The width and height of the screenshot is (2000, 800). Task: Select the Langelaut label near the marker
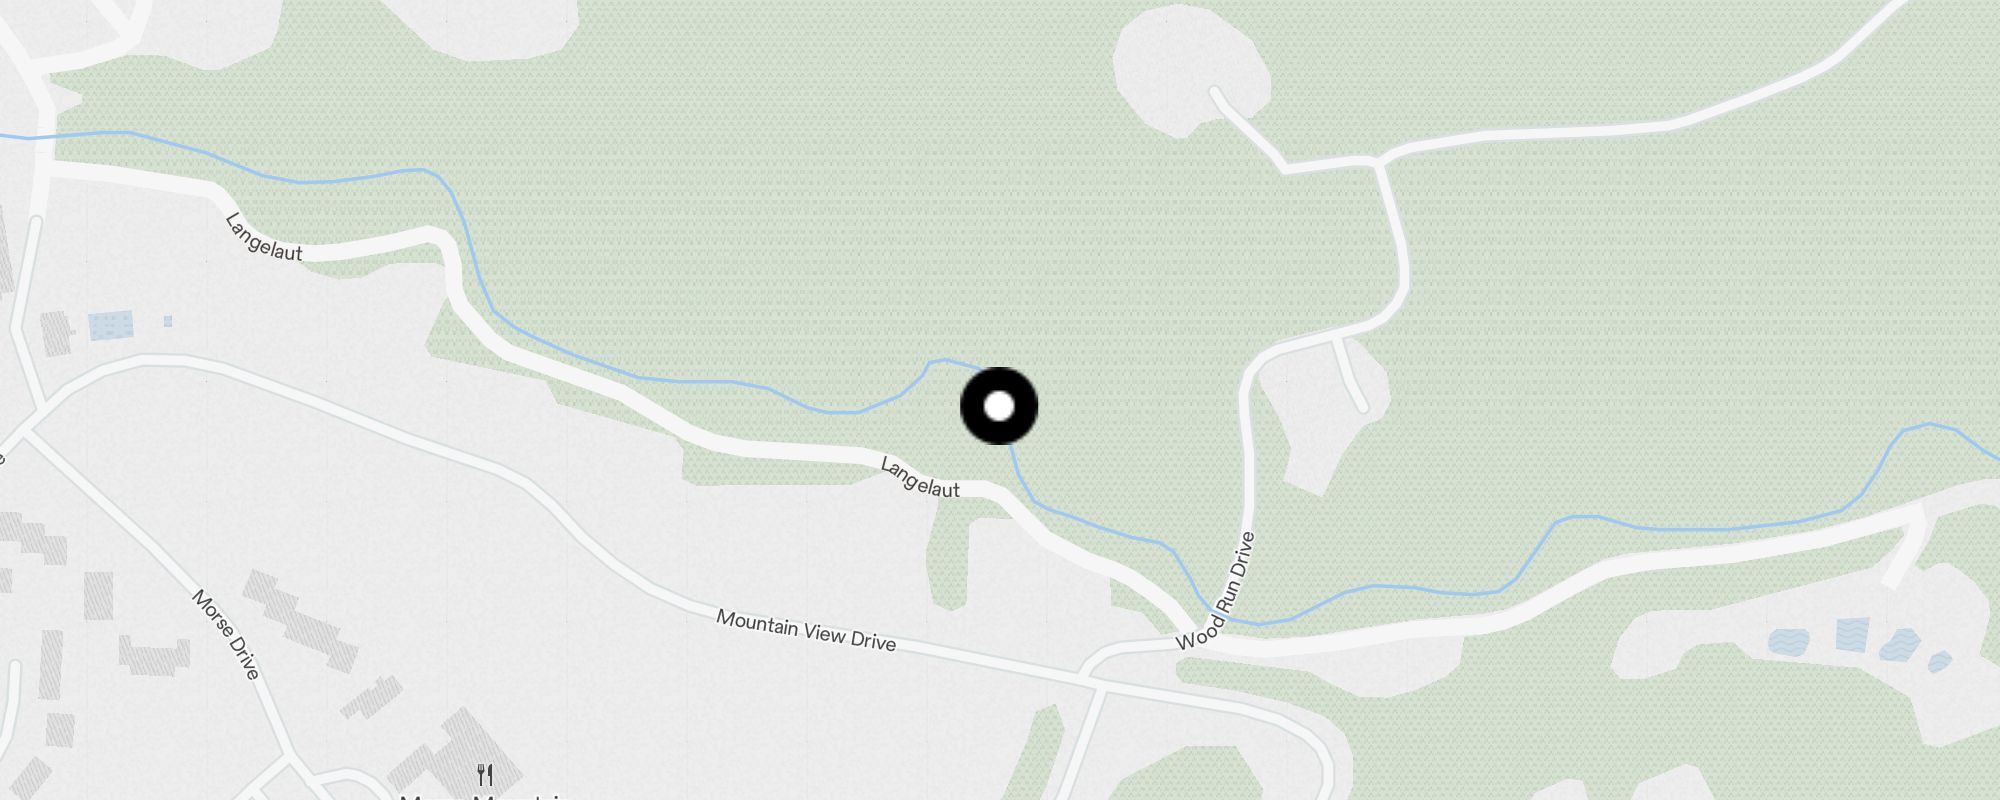(920, 477)
